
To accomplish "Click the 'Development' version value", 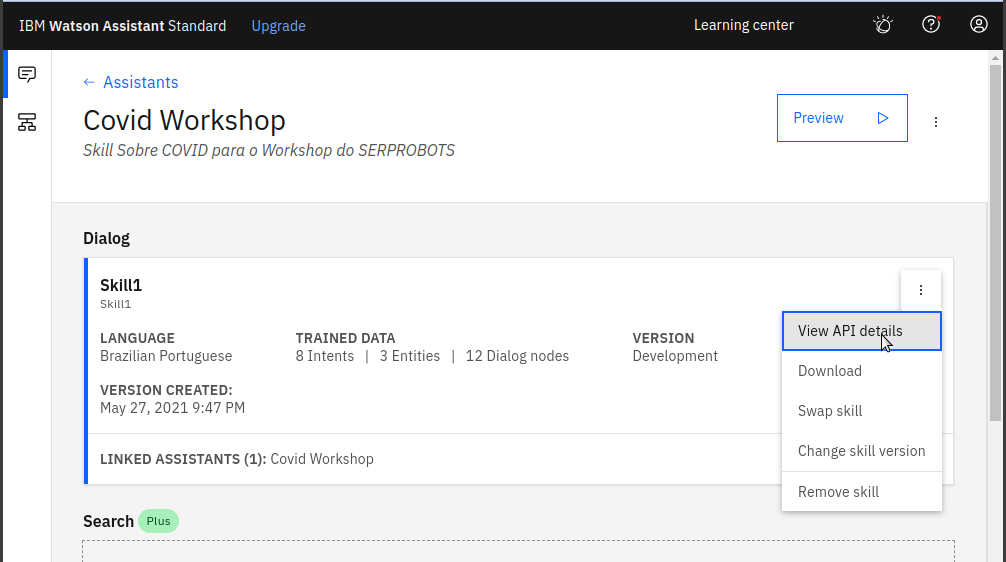I will (x=675, y=356).
